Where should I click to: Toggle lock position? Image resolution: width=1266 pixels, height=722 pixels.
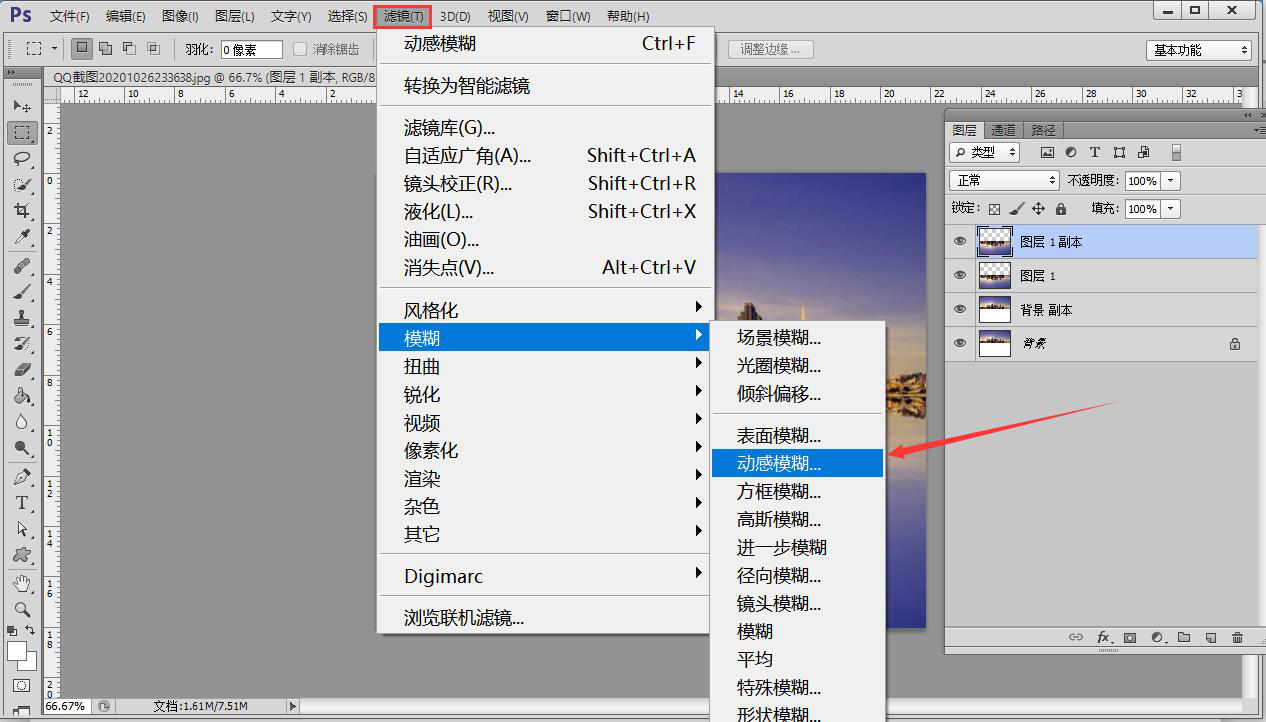click(1038, 209)
